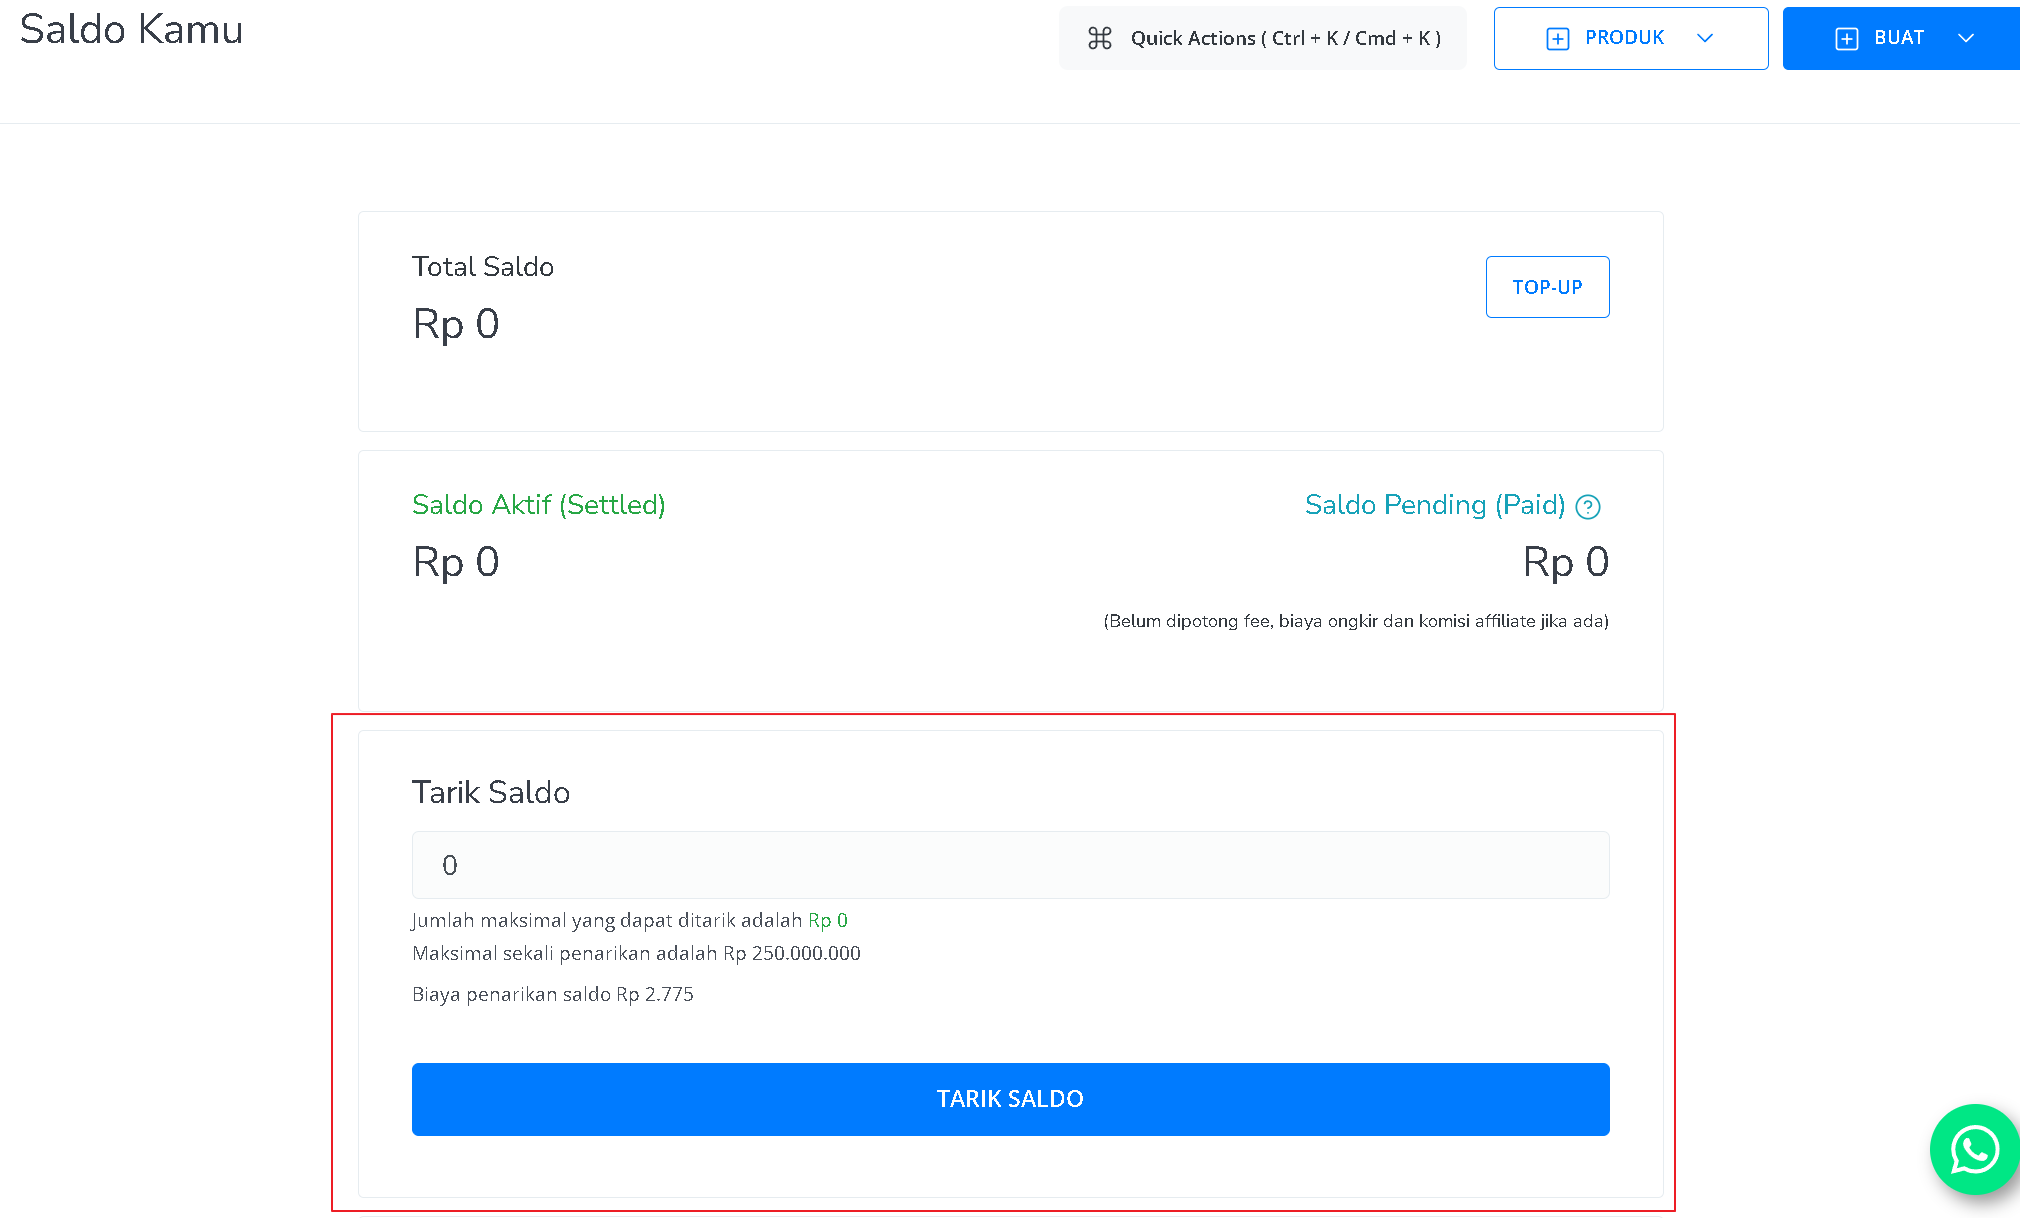The image size is (2020, 1218).
Task: Click the Saldo Aktif (Settled) label
Action: coord(539,505)
